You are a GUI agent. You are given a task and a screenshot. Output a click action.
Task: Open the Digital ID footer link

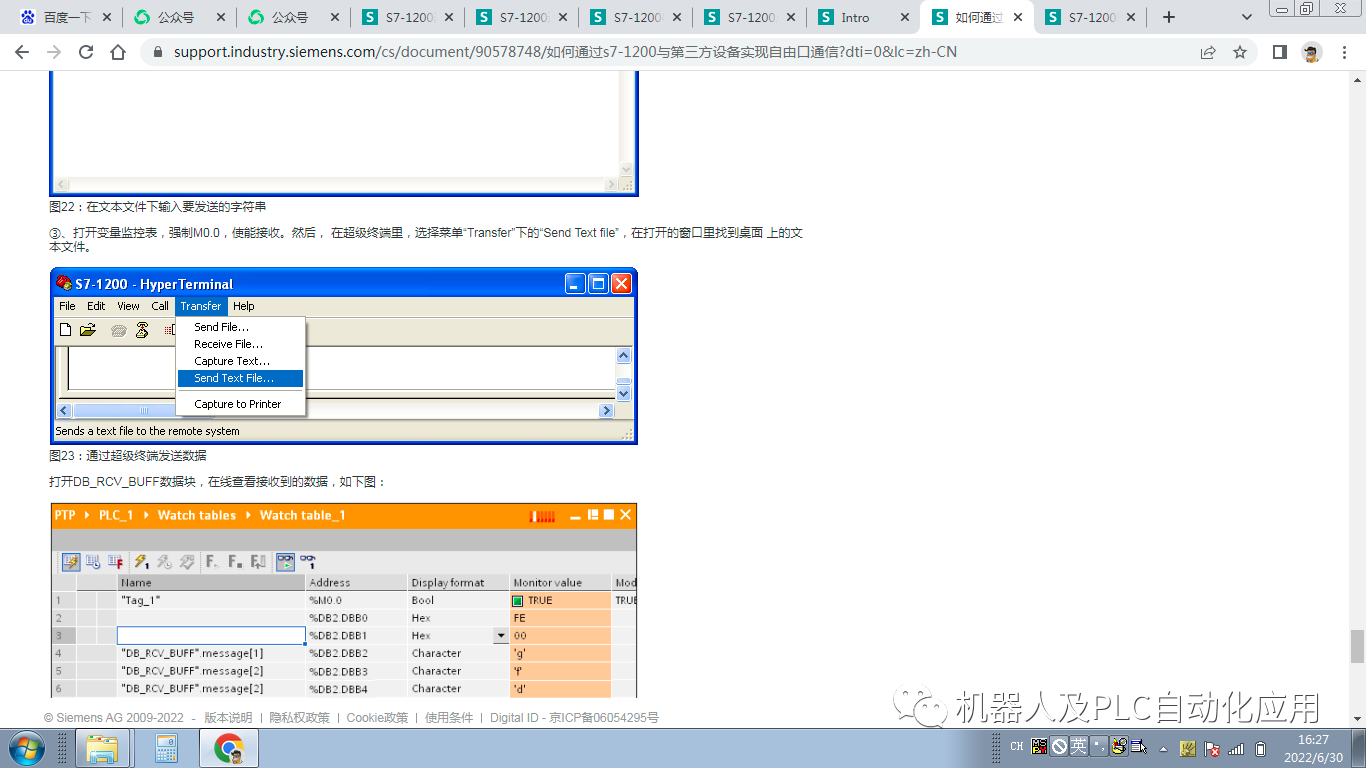tap(514, 718)
